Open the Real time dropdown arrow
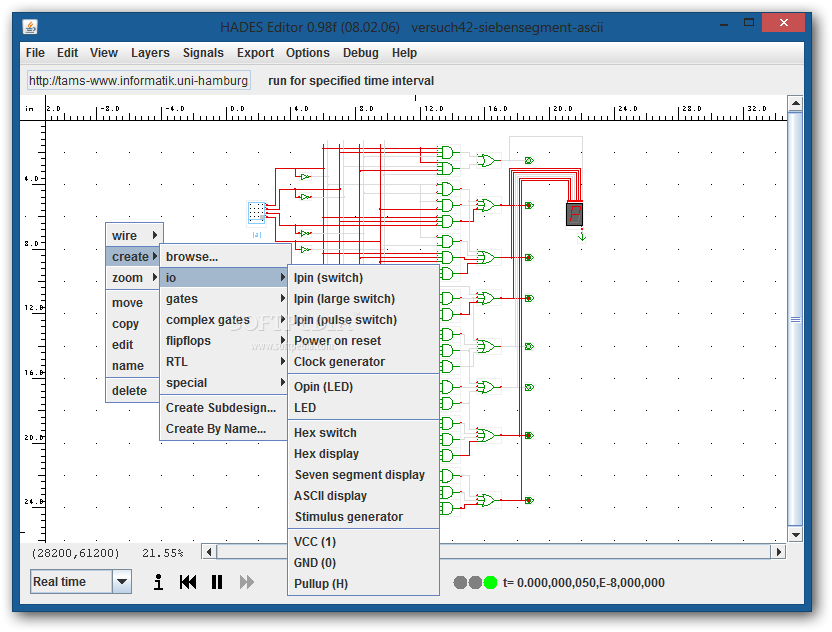Image resolution: width=832 pixels, height=632 pixels. tap(122, 582)
